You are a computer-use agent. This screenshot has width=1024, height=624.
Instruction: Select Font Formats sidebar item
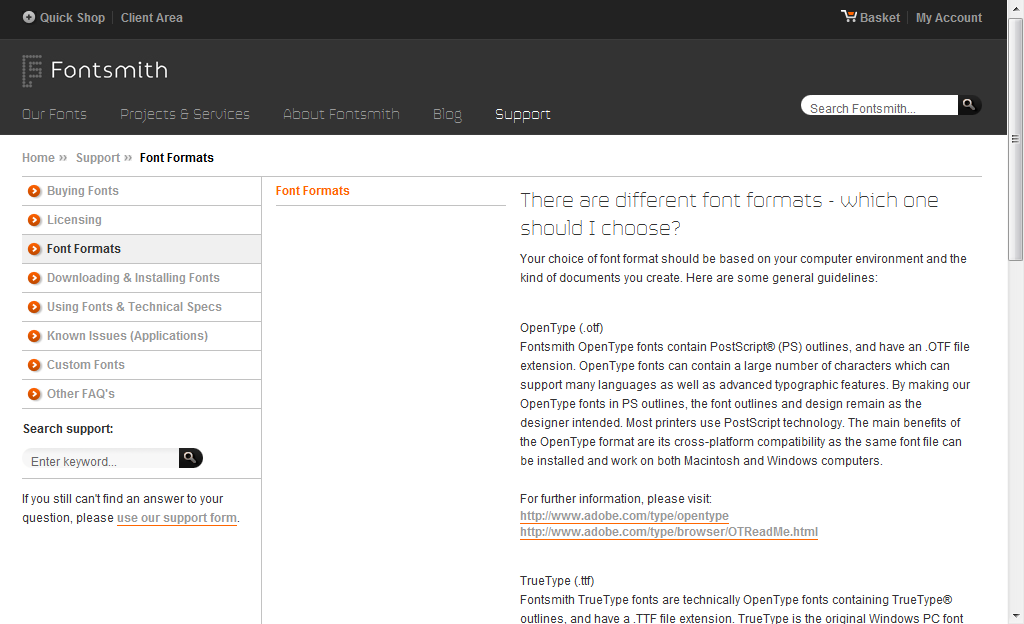click(84, 249)
